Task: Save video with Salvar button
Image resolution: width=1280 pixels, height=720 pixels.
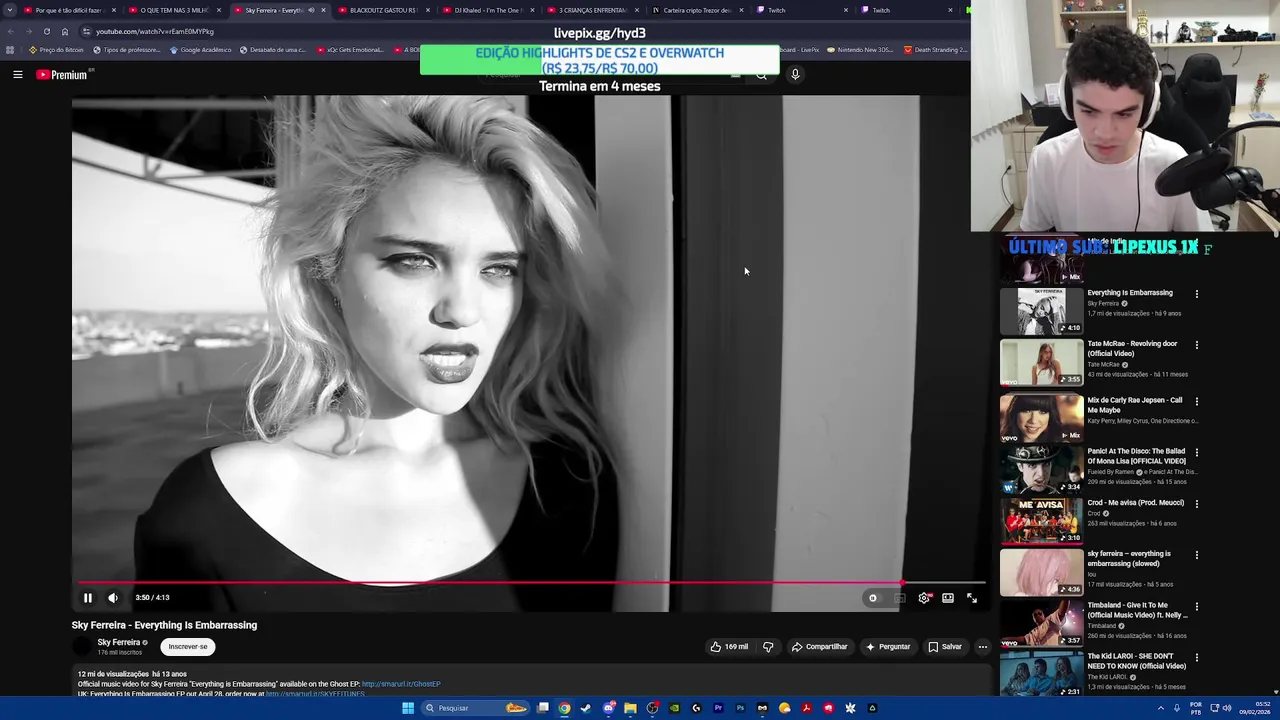Action: pyautogui.click(x=945, y=647)
